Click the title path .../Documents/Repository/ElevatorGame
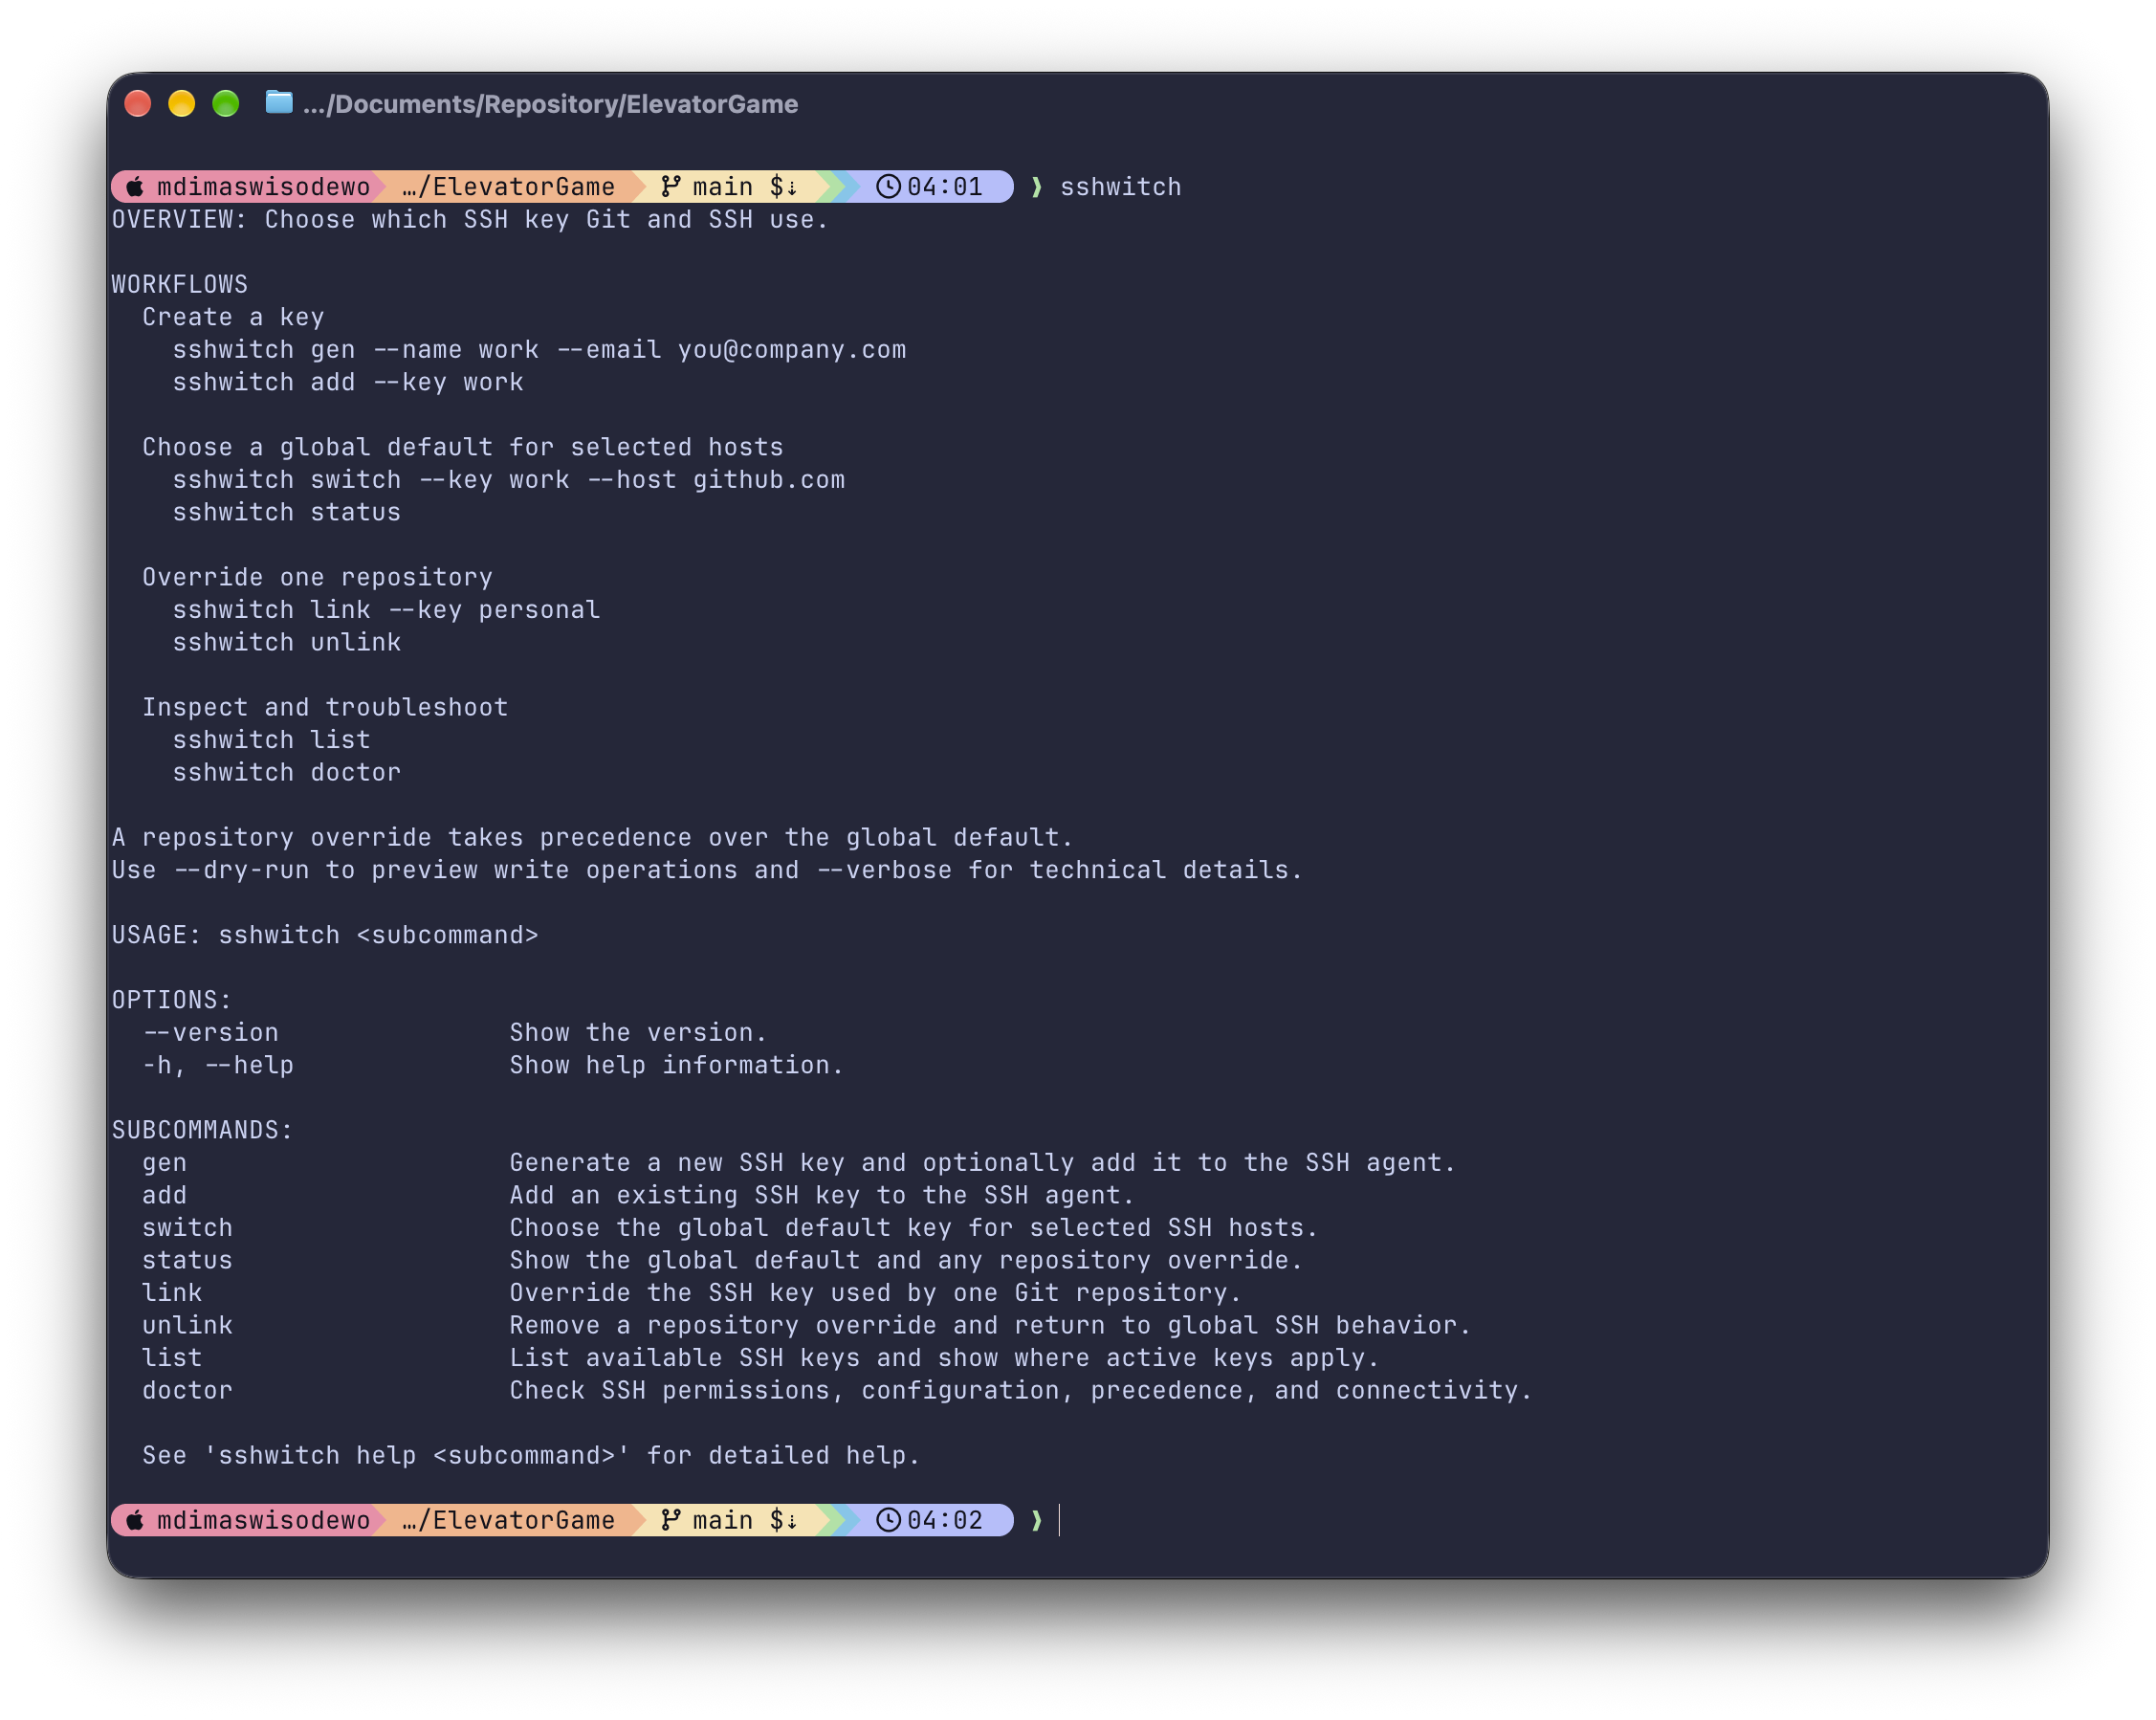Viewport: 2156px width, 1720px height. pos(551,104)
